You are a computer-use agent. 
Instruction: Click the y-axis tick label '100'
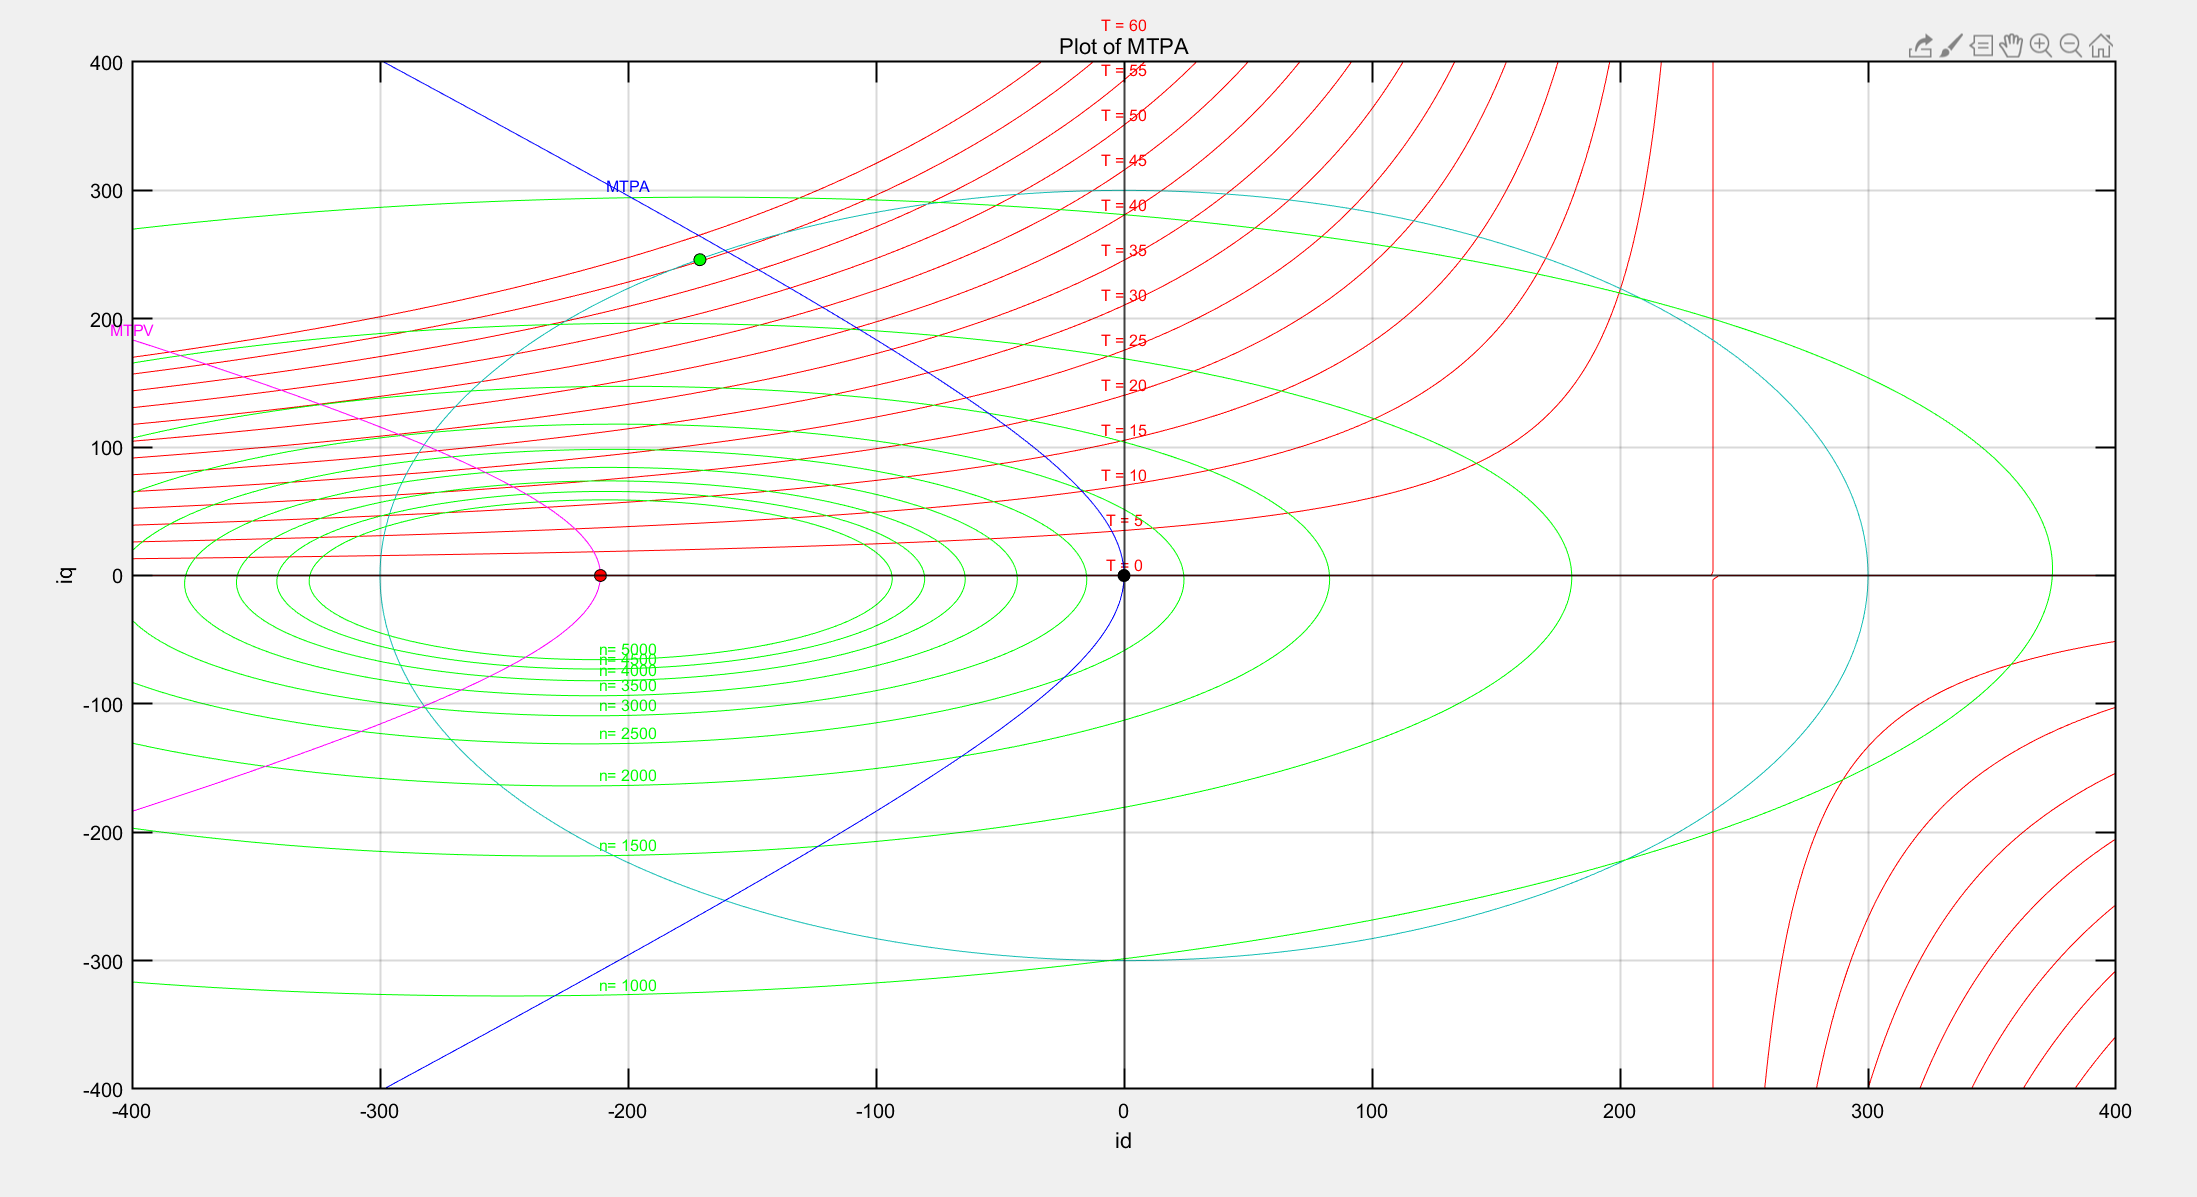point(106,448)
